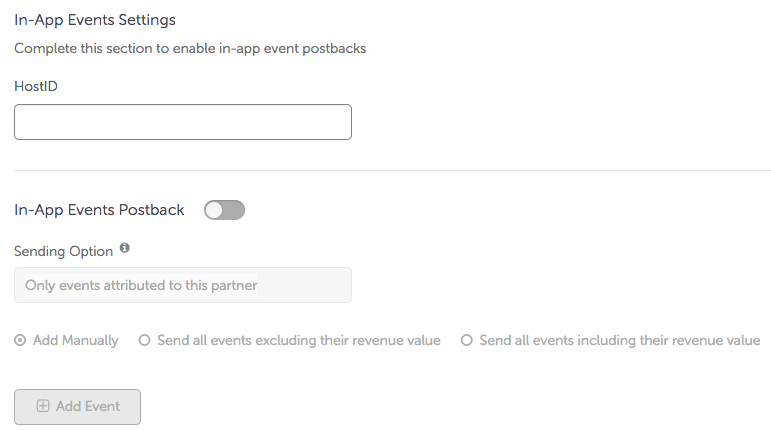Choose Send all events including their revenue value
This screenshot has width=771, height=430.
[467, 340]
